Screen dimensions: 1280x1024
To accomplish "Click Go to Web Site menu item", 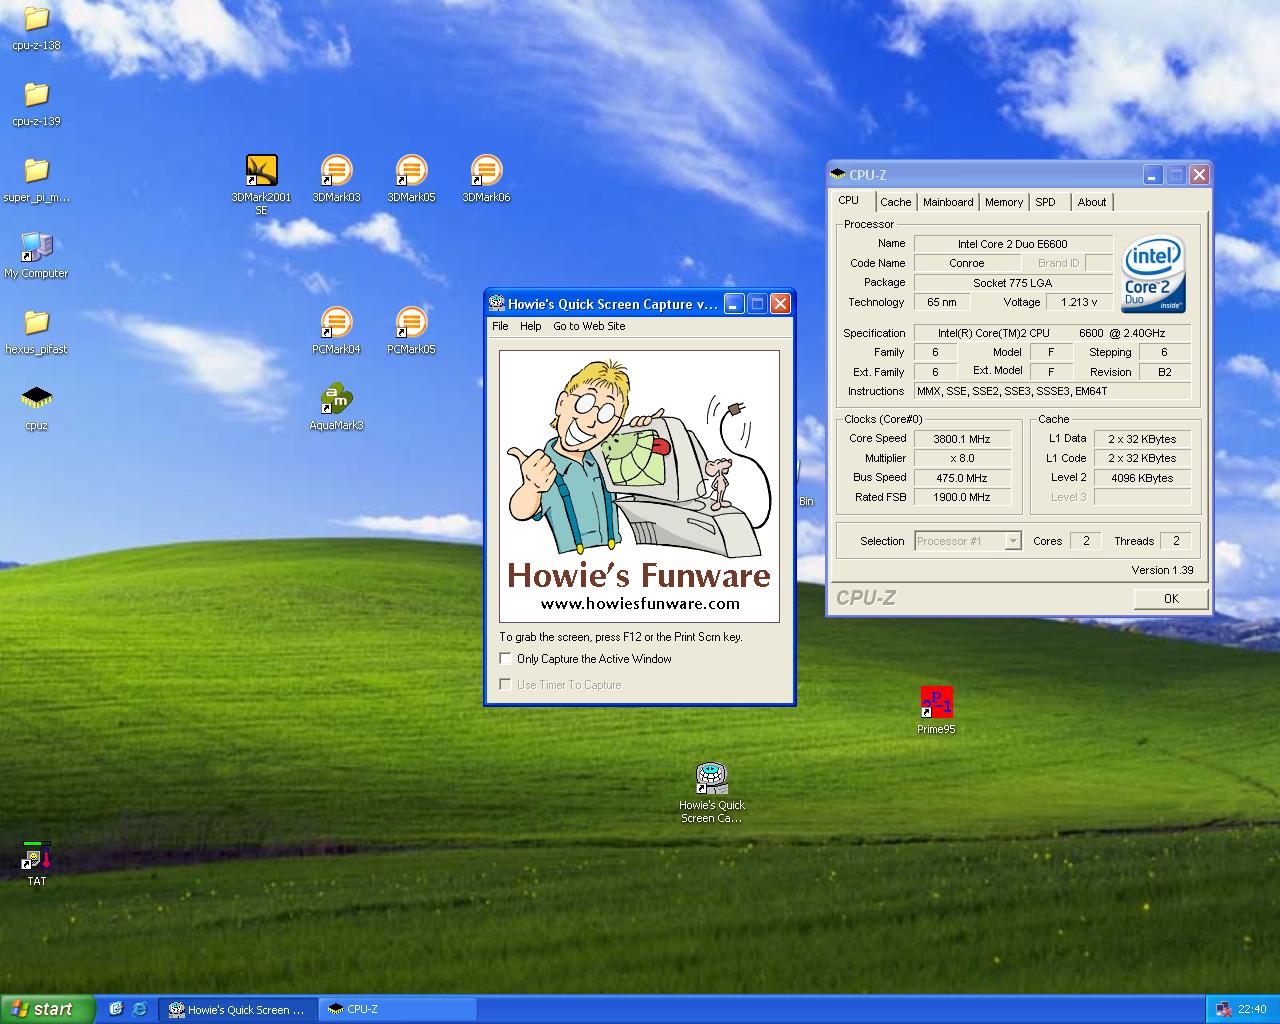I will [589, 326].
